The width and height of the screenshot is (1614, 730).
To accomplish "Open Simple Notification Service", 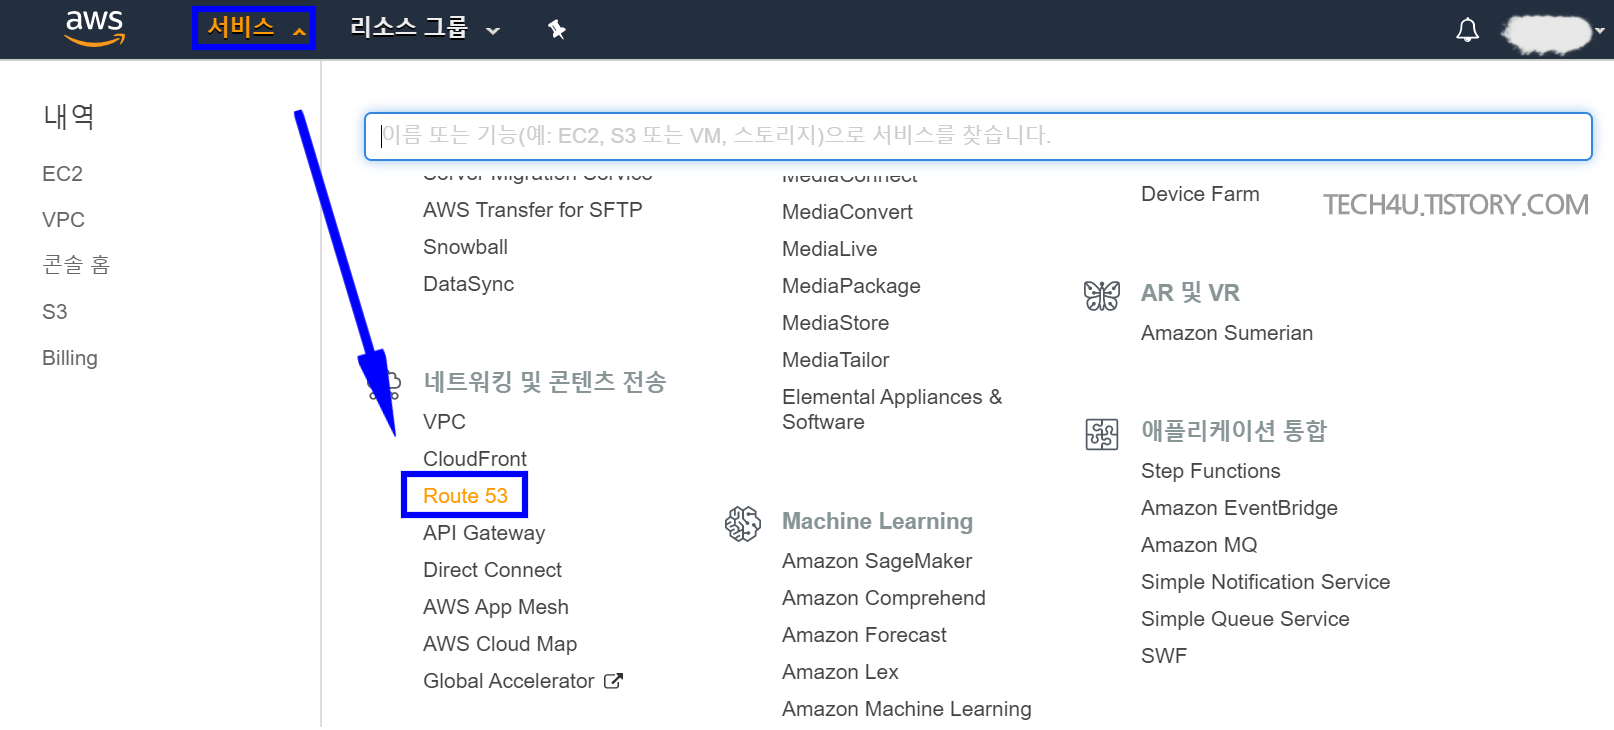I will coord(1265,582).
